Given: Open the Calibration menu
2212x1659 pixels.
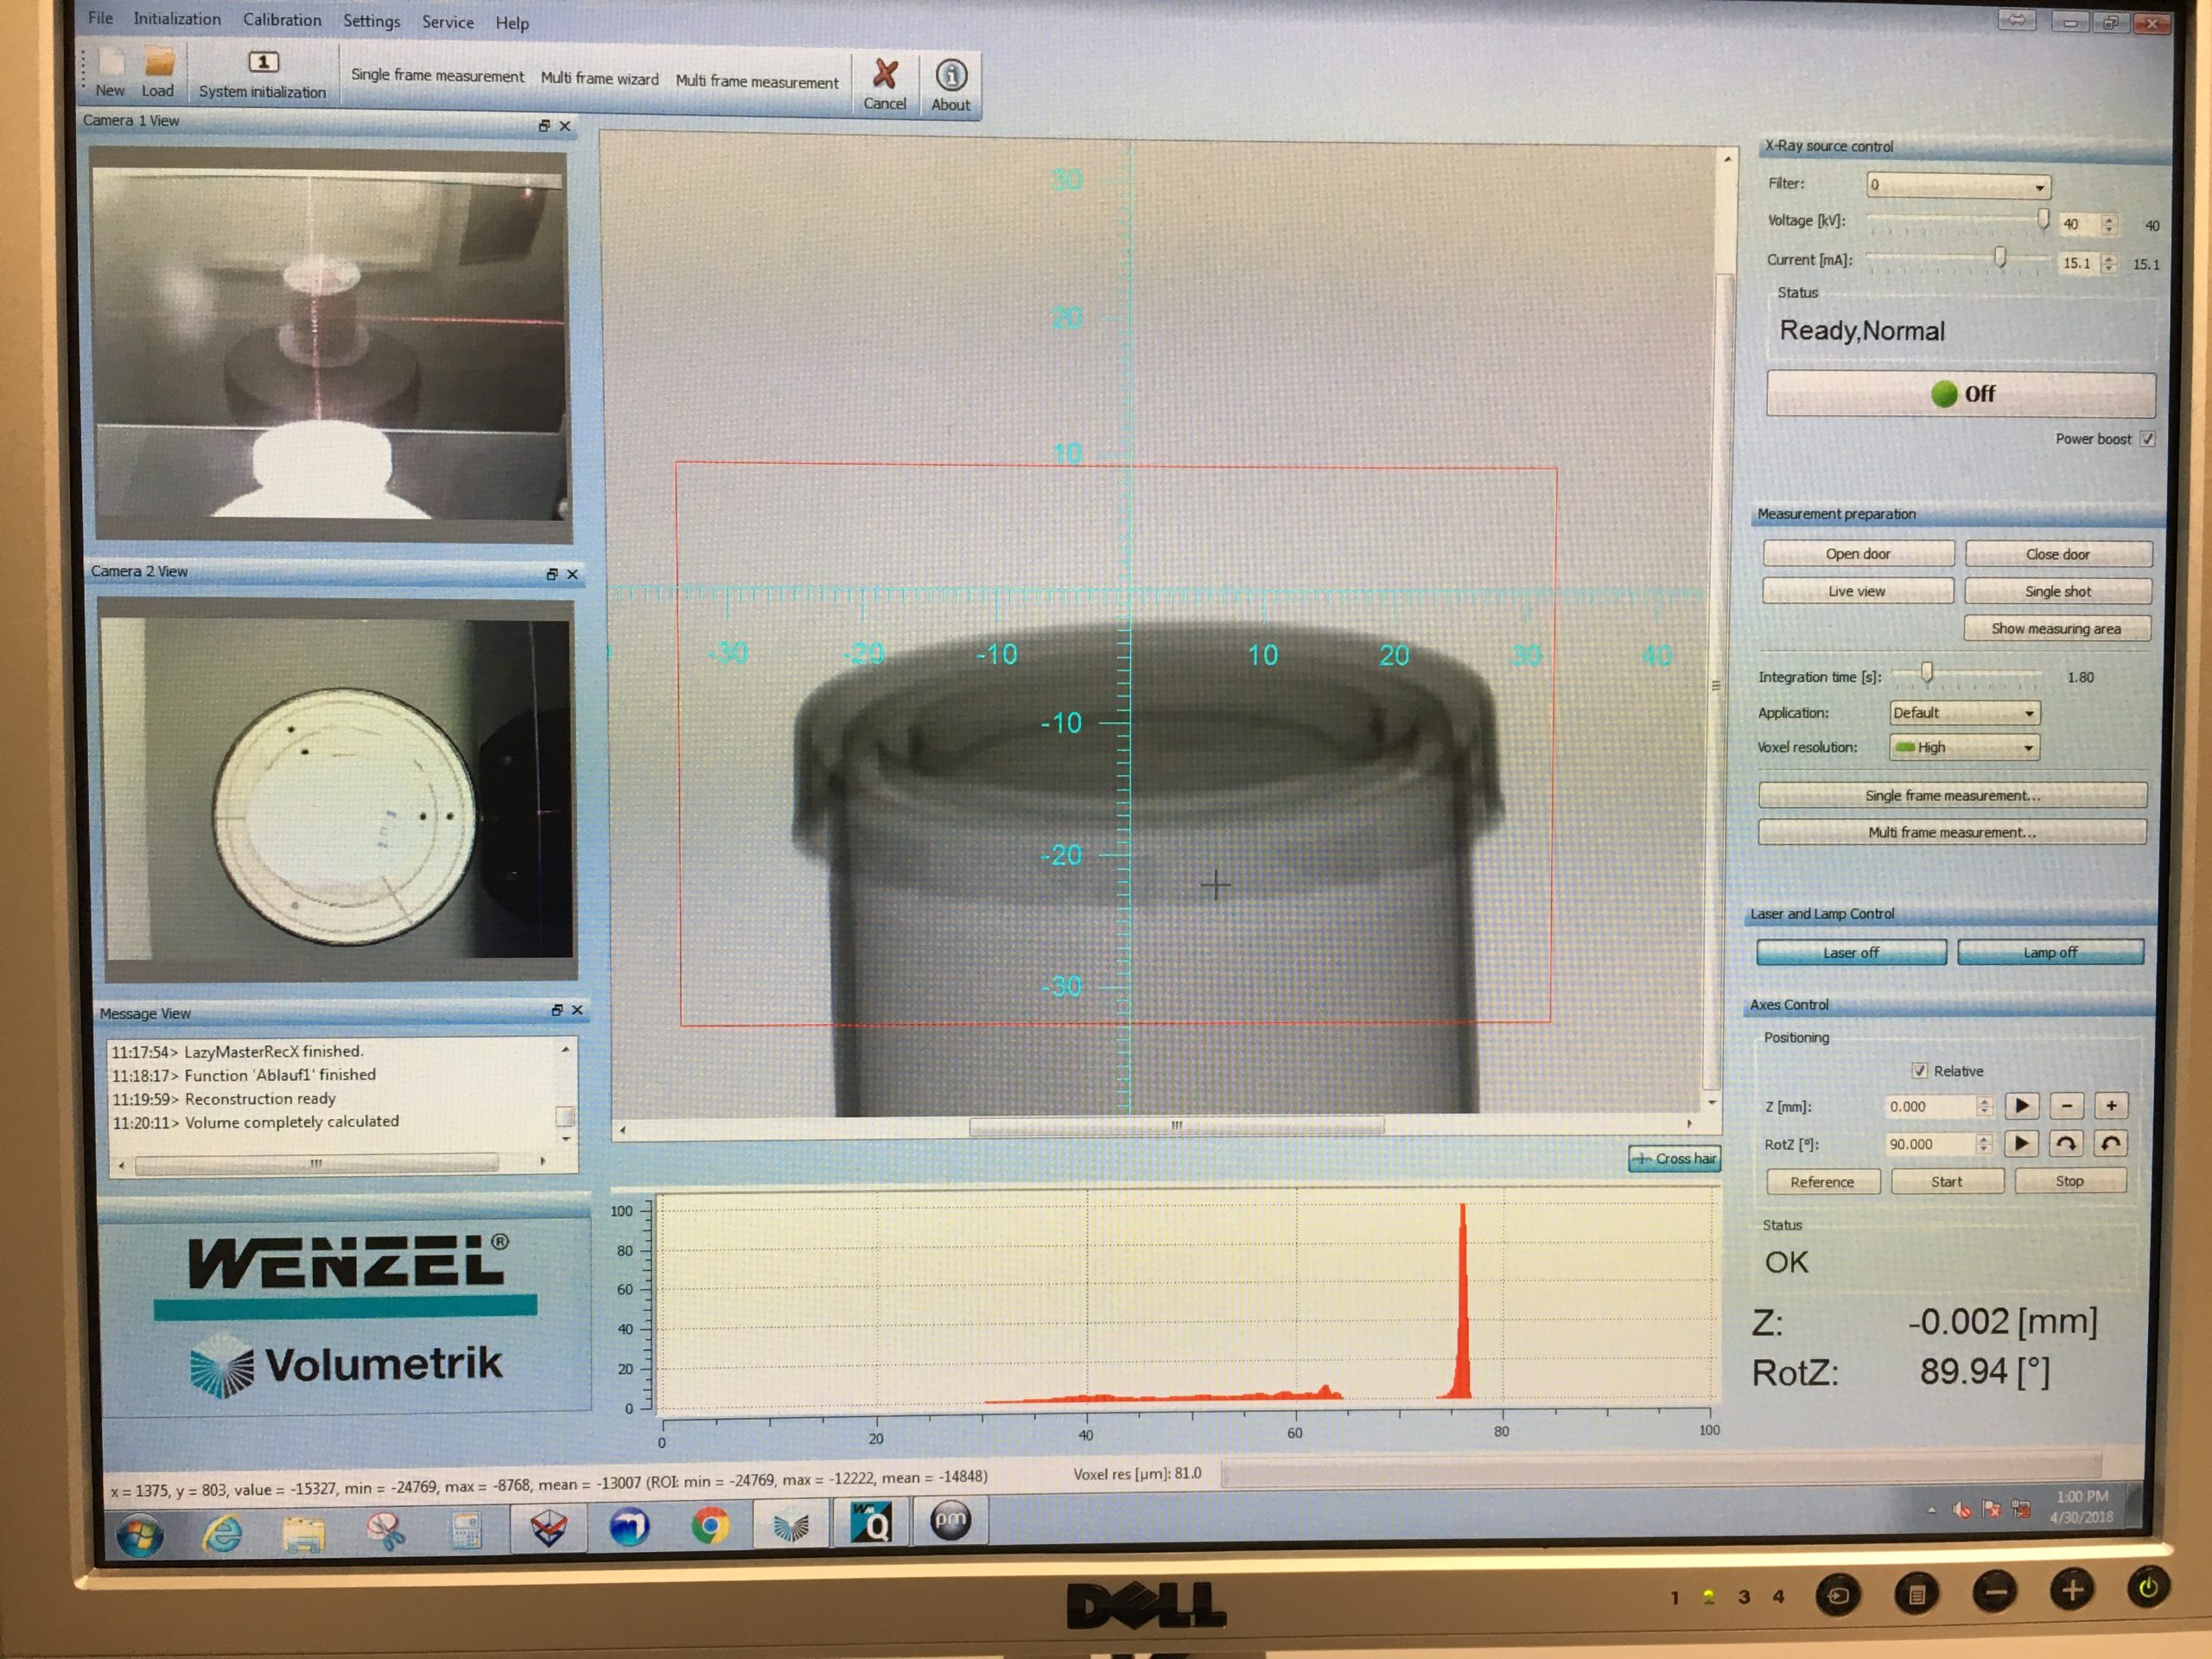Looking at the screenshot, I should click(282, 20).
